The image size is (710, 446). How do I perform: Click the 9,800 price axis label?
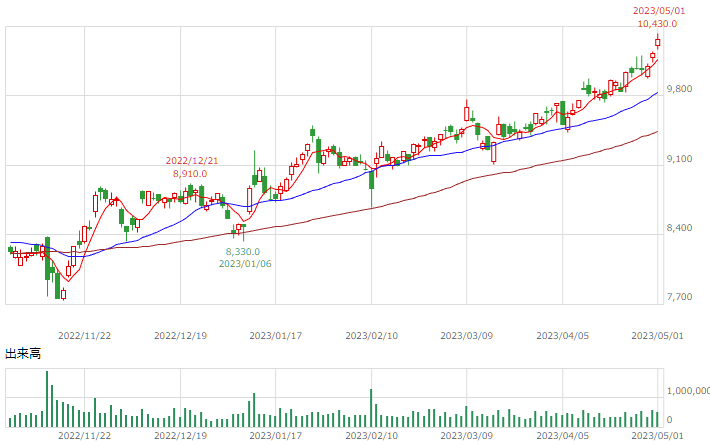pyautogui.click(x=679, y=89)
